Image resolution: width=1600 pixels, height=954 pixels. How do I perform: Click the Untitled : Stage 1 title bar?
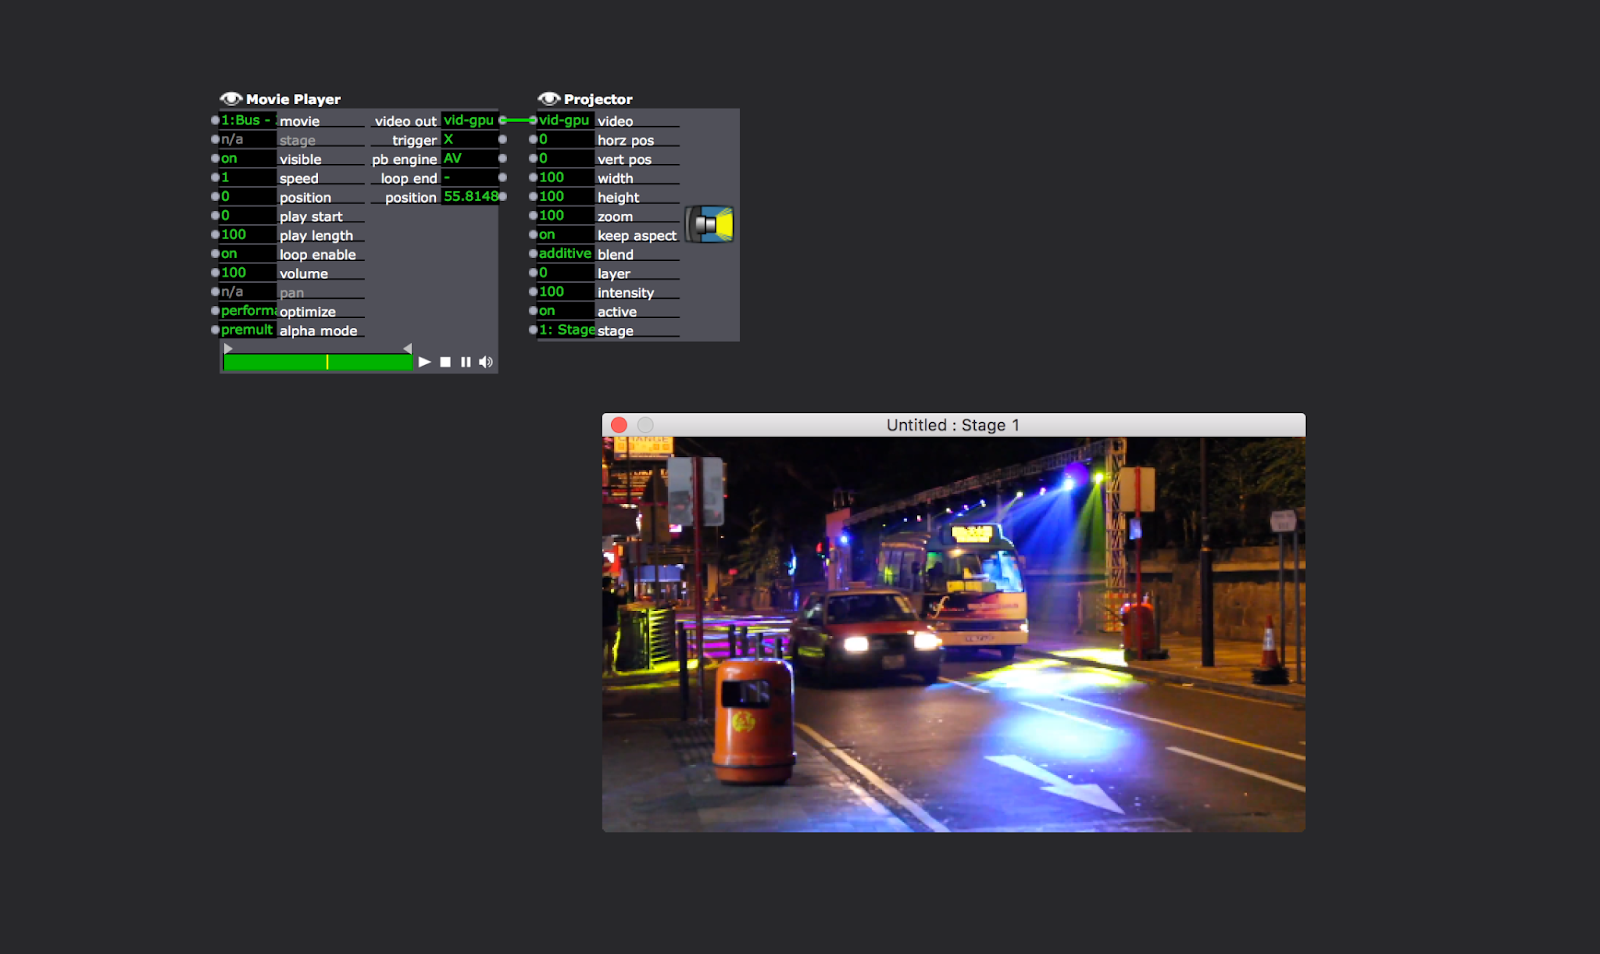[x=953, y=425]
